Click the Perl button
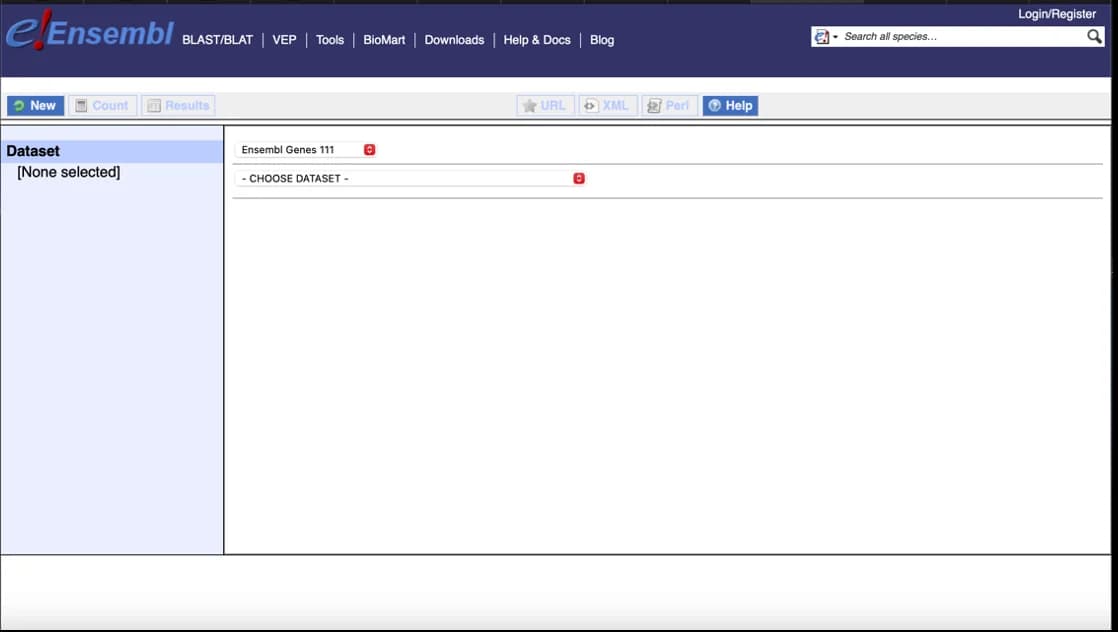Image resolution: width=1118 pixels, height=632 pixels. tap(670, 106)
